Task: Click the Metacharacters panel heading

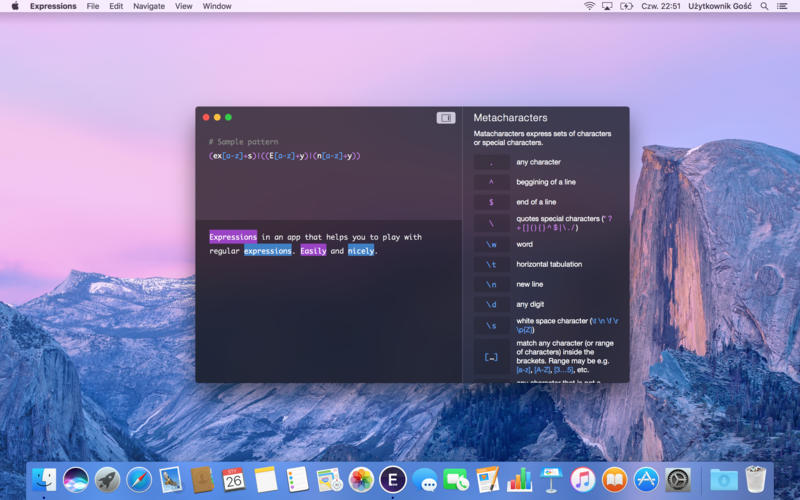Action: (510, 117)
